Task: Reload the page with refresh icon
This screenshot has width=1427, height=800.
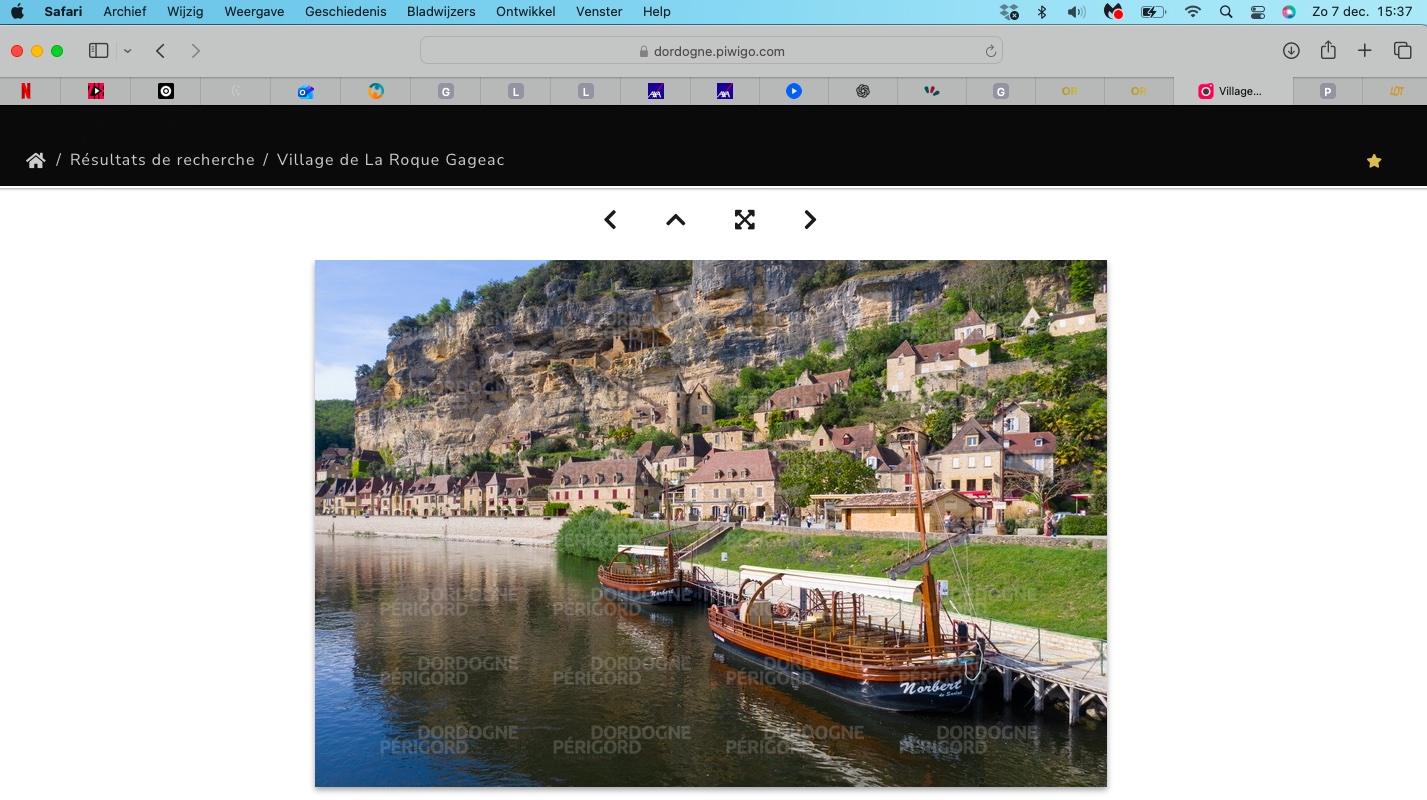Action: point(991,51)
